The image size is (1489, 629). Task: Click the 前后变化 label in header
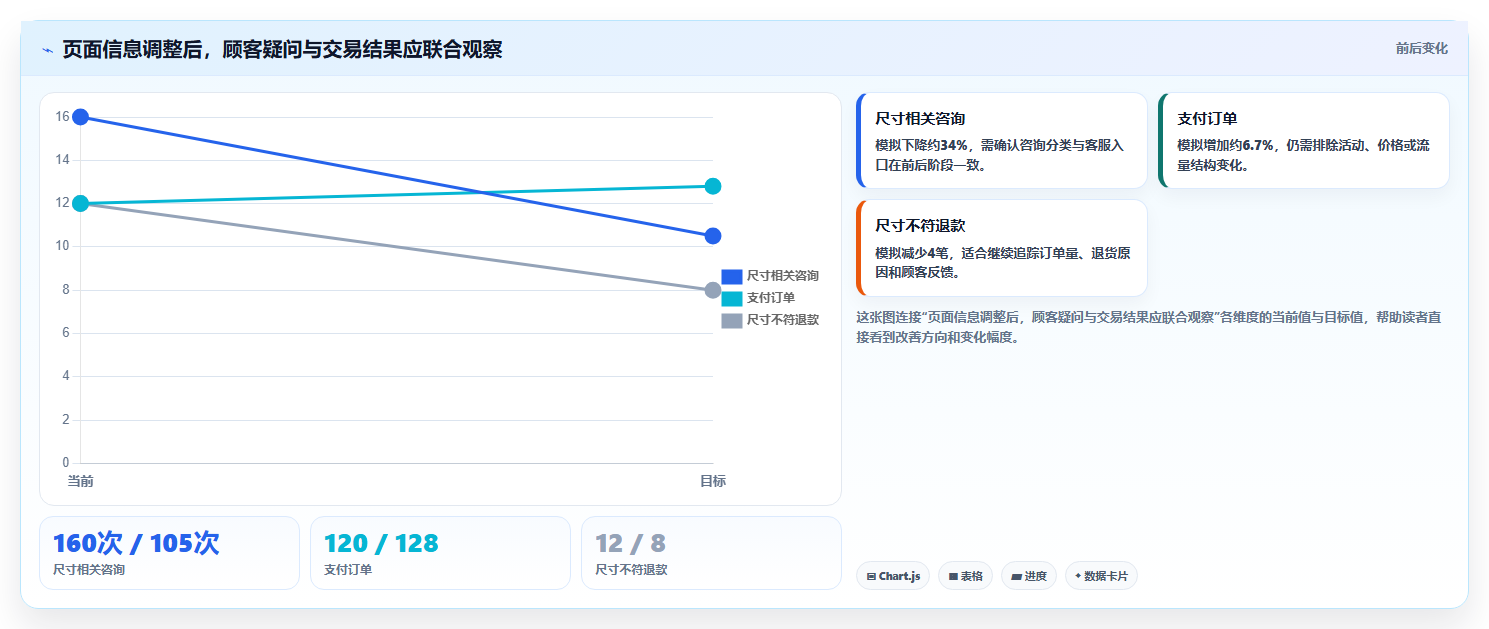[x=1421, y=49]
